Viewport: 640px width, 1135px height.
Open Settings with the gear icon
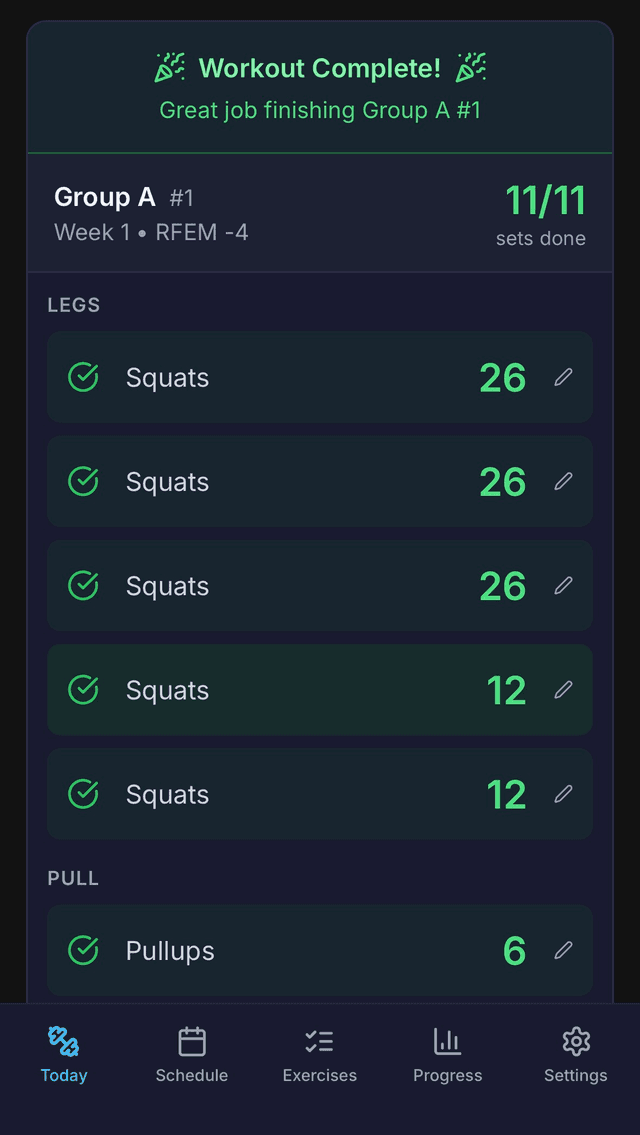(x=575, y=1042)
